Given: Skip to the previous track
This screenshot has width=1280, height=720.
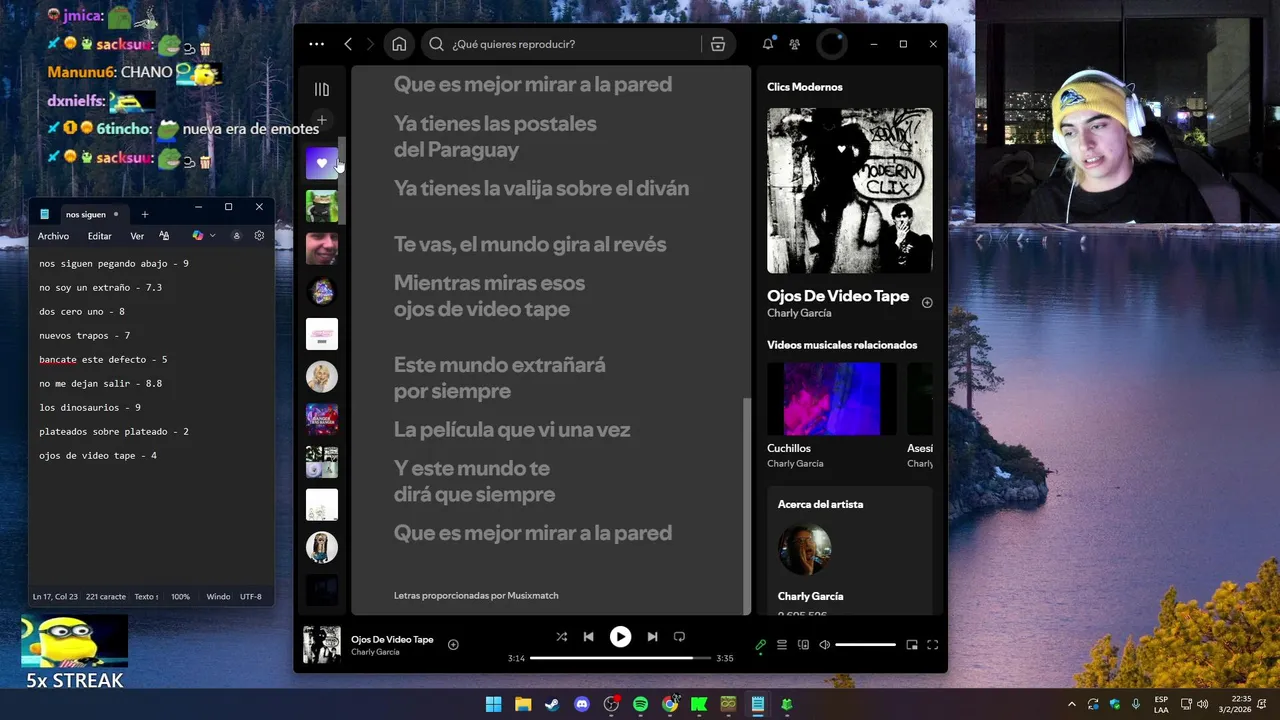Looking at the screenshot, I should [x=589, y=636].
